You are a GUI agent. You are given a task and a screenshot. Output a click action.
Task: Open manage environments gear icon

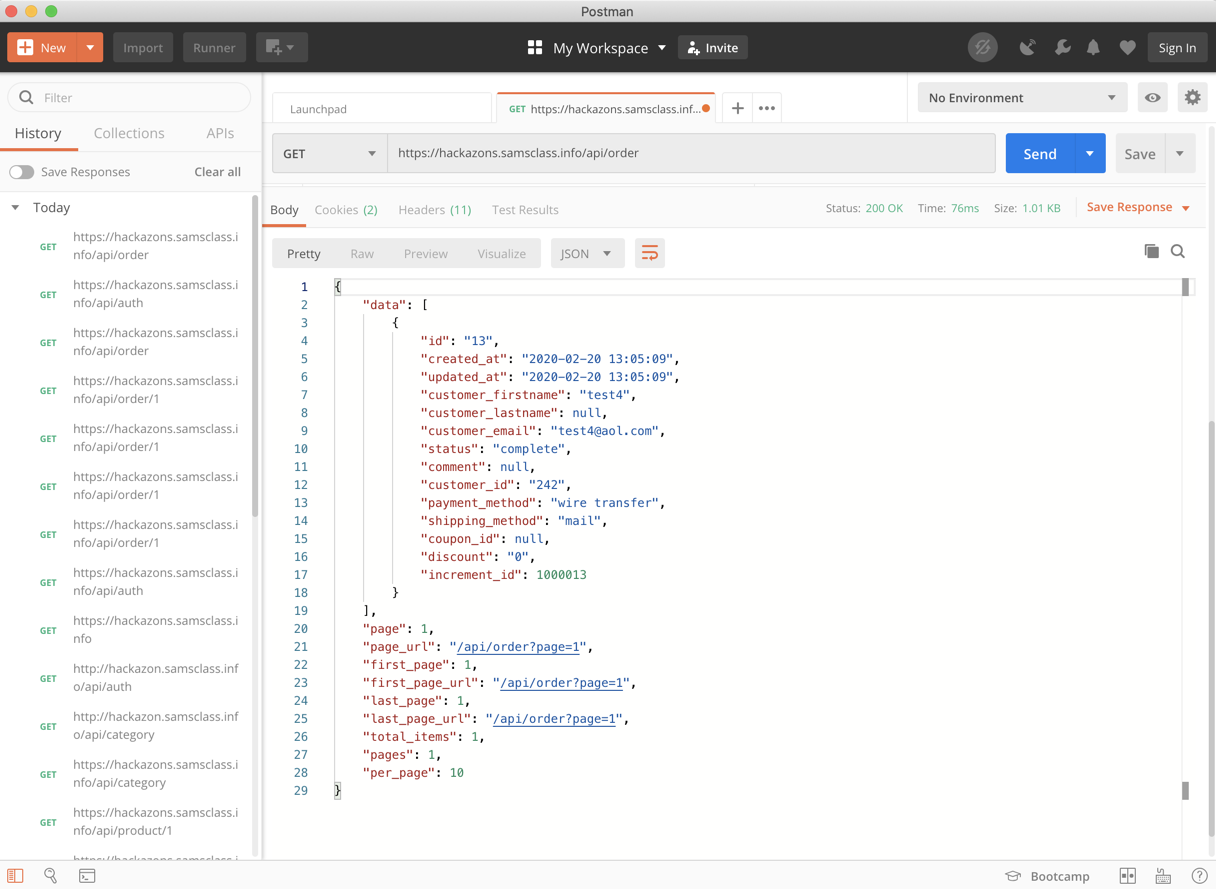(1192, 98)
